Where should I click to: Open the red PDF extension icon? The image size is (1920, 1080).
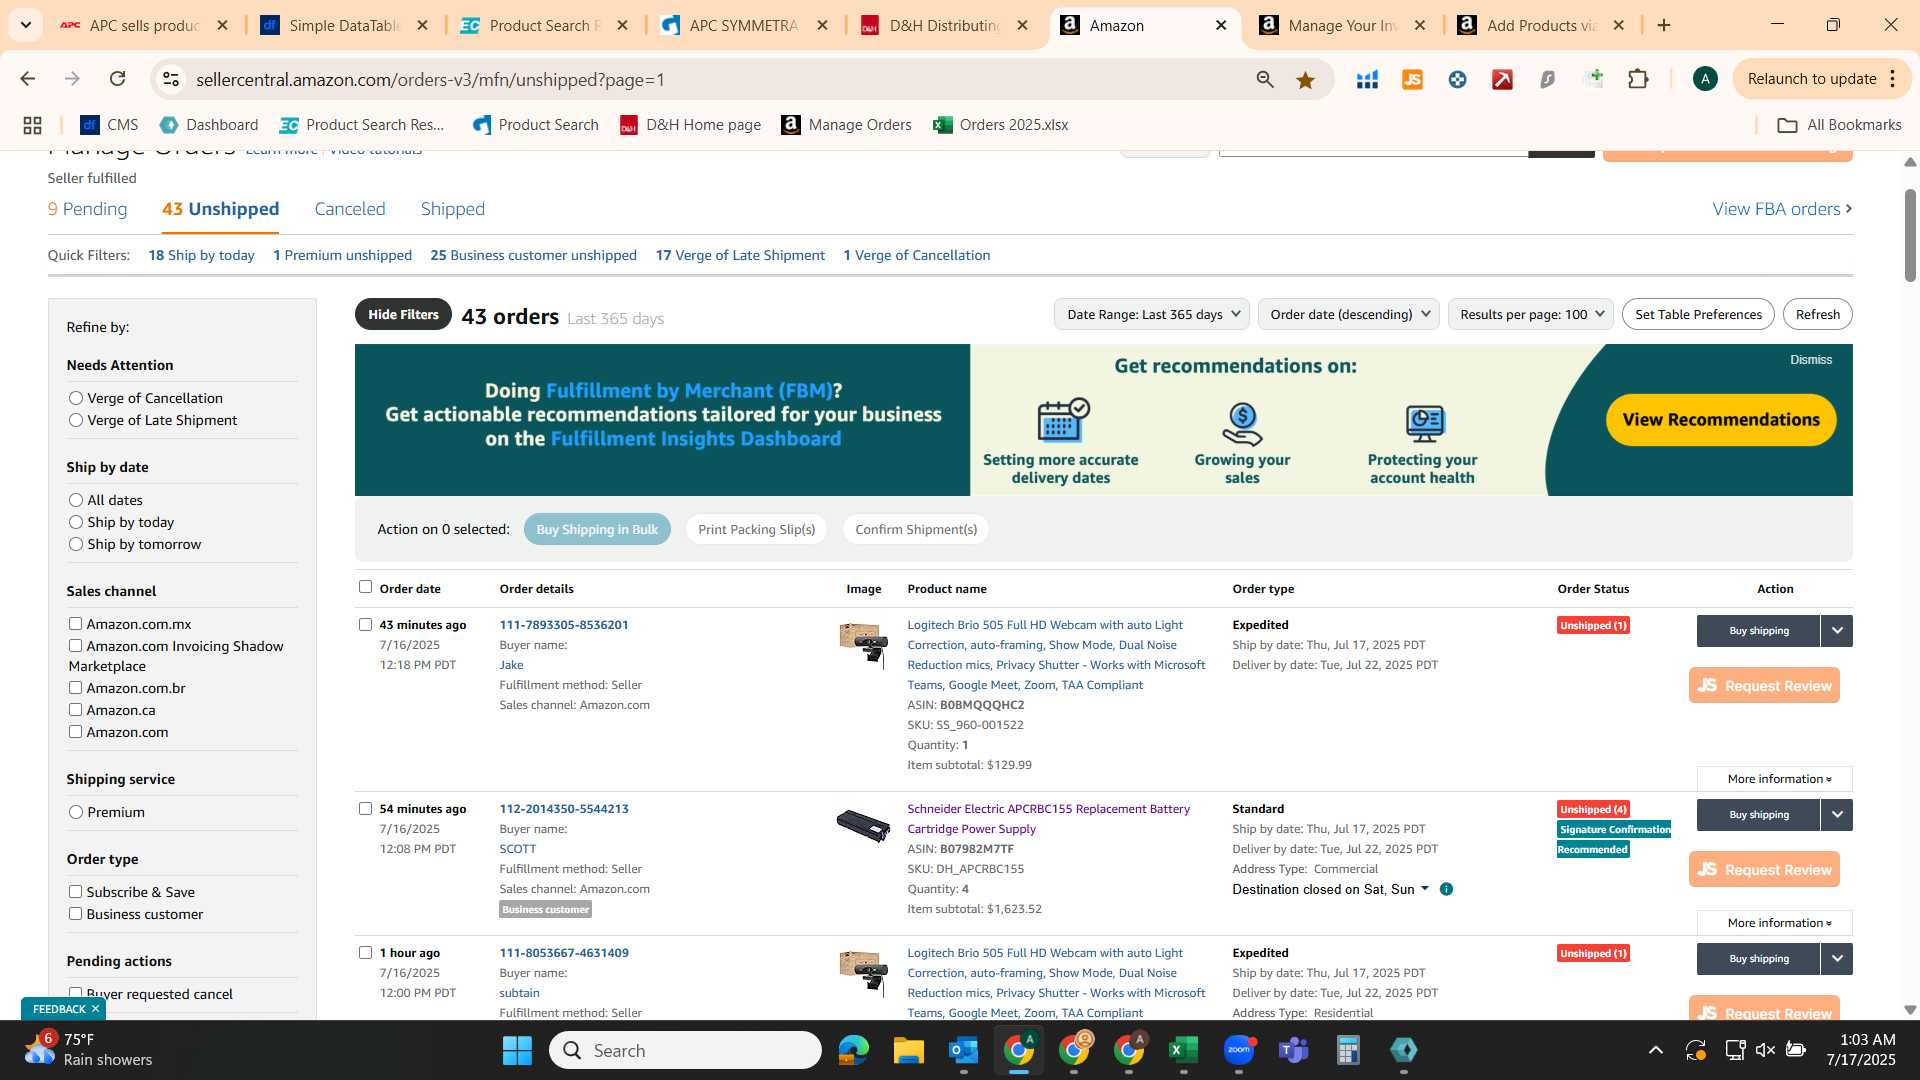(x=1502, y=79)
